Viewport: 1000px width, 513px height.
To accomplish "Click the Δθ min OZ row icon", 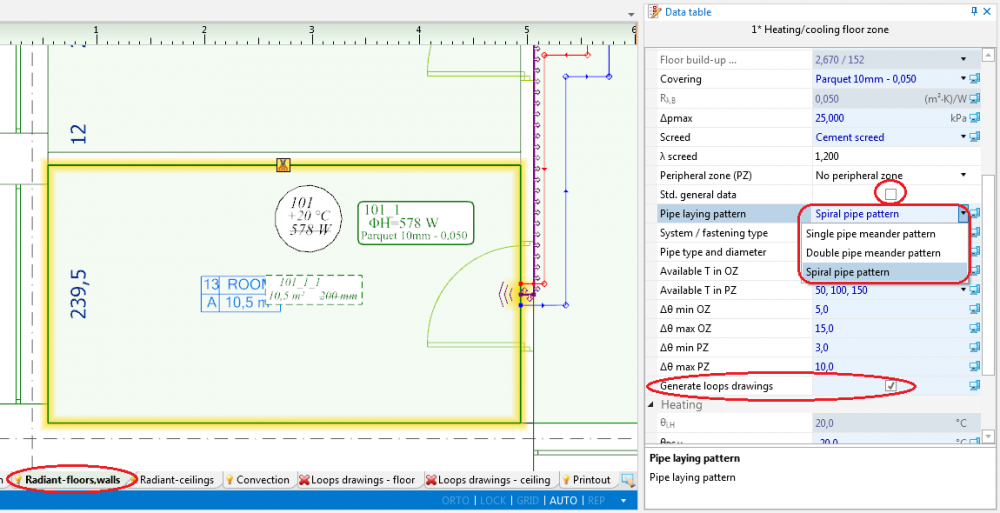I will click(x=975, y=310).
